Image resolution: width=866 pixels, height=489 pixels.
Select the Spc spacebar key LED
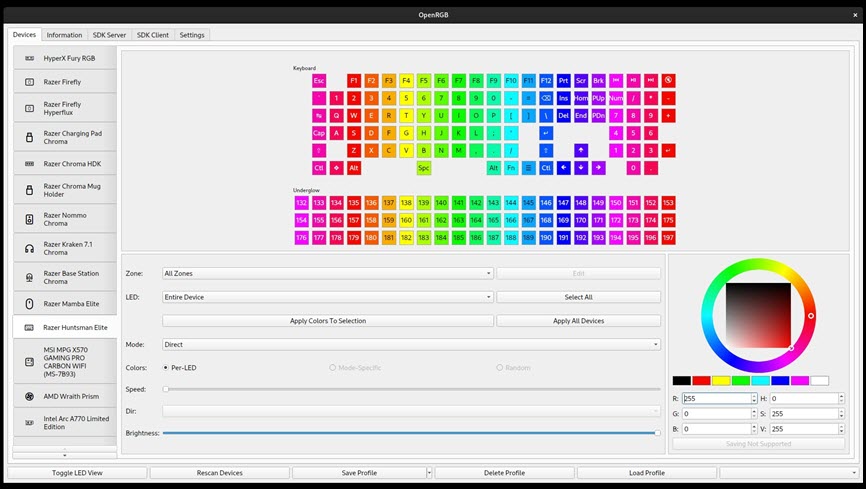[424, 168]
